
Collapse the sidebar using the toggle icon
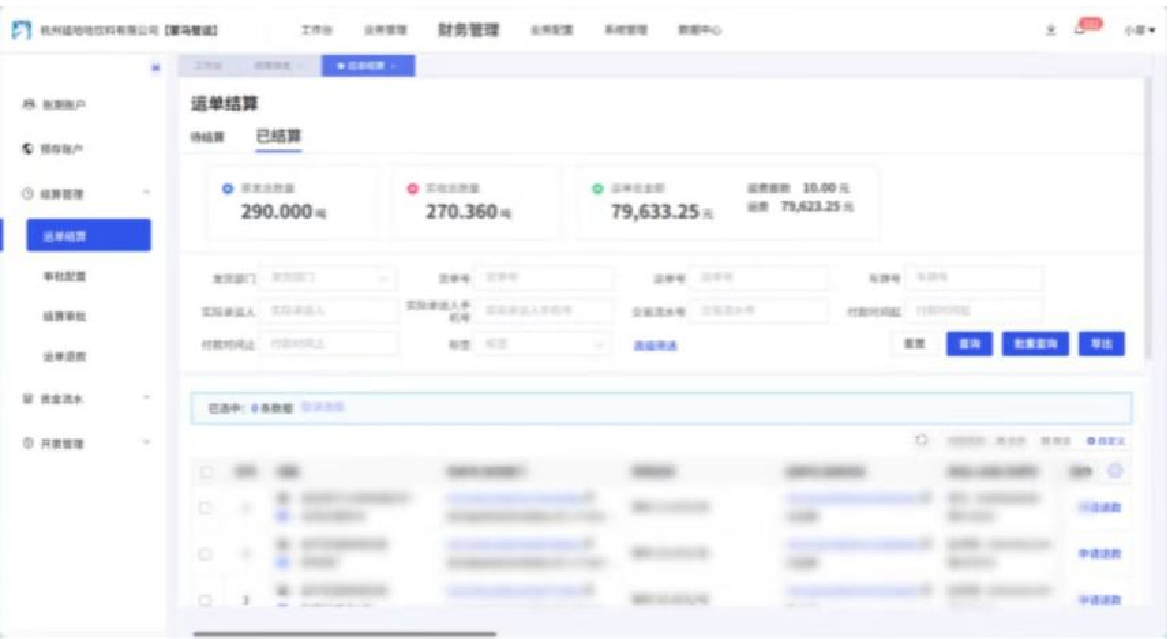click(x=155, y=67)
